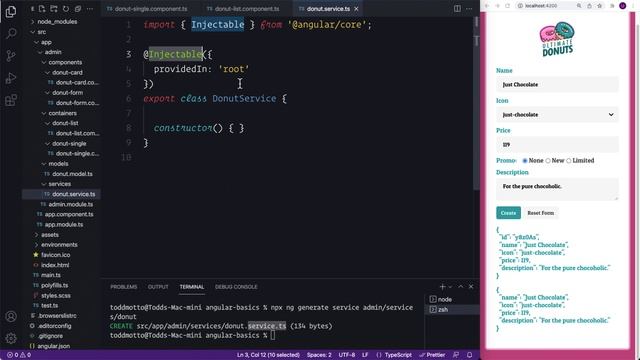Refresh the explorer file tree
The height and width of the screenshot is (360, 640).
point(66,9)
